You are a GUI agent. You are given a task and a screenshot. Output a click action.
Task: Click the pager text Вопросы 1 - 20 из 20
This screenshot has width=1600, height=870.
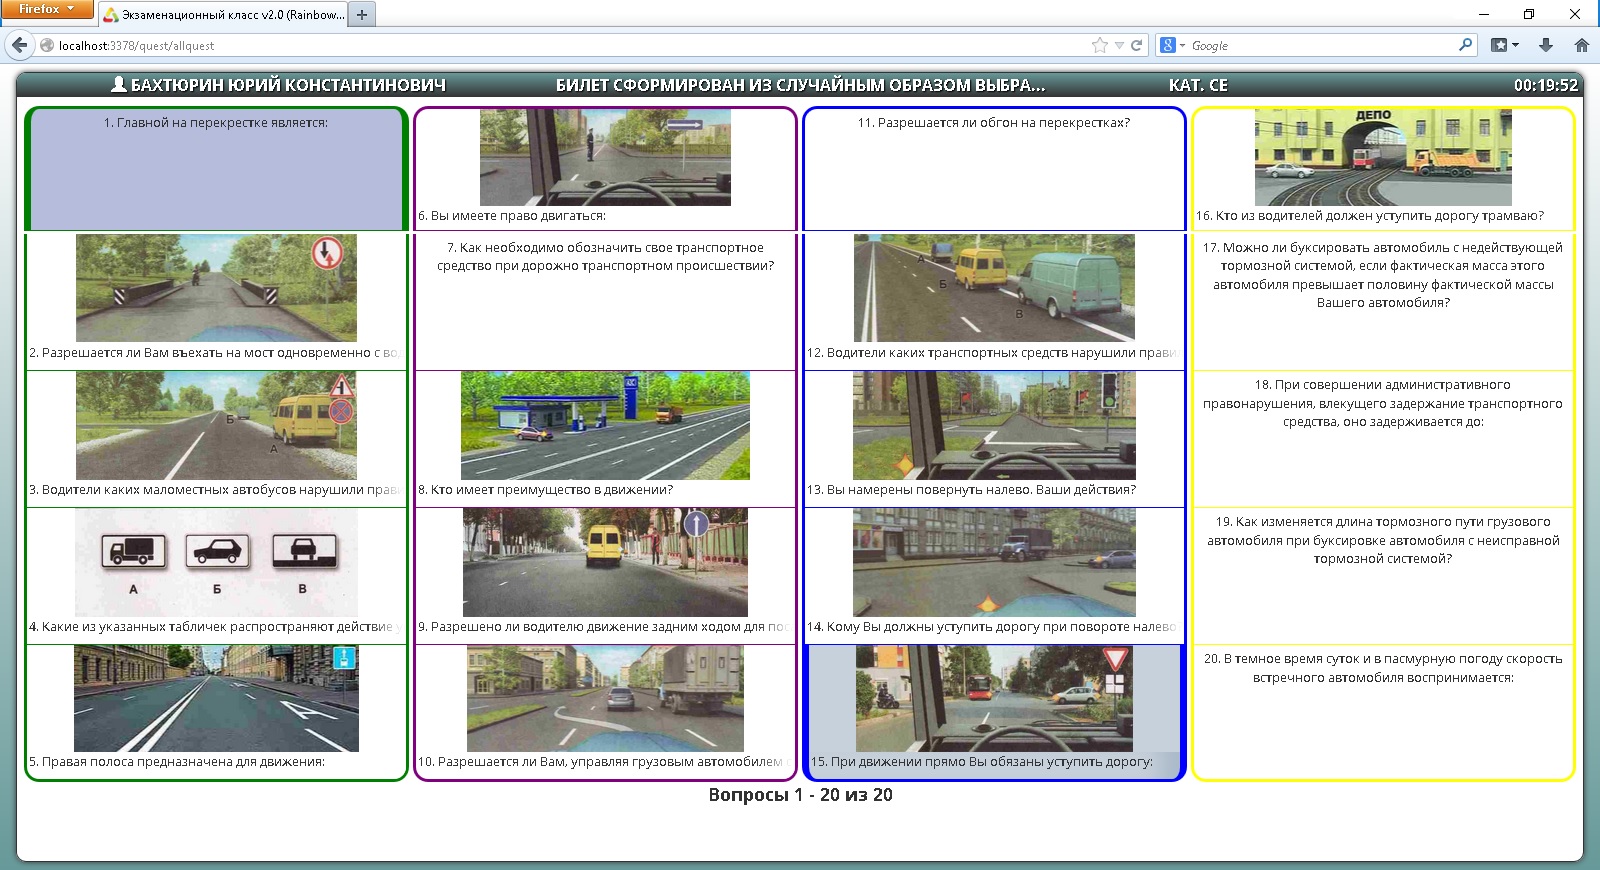[800, 795]
